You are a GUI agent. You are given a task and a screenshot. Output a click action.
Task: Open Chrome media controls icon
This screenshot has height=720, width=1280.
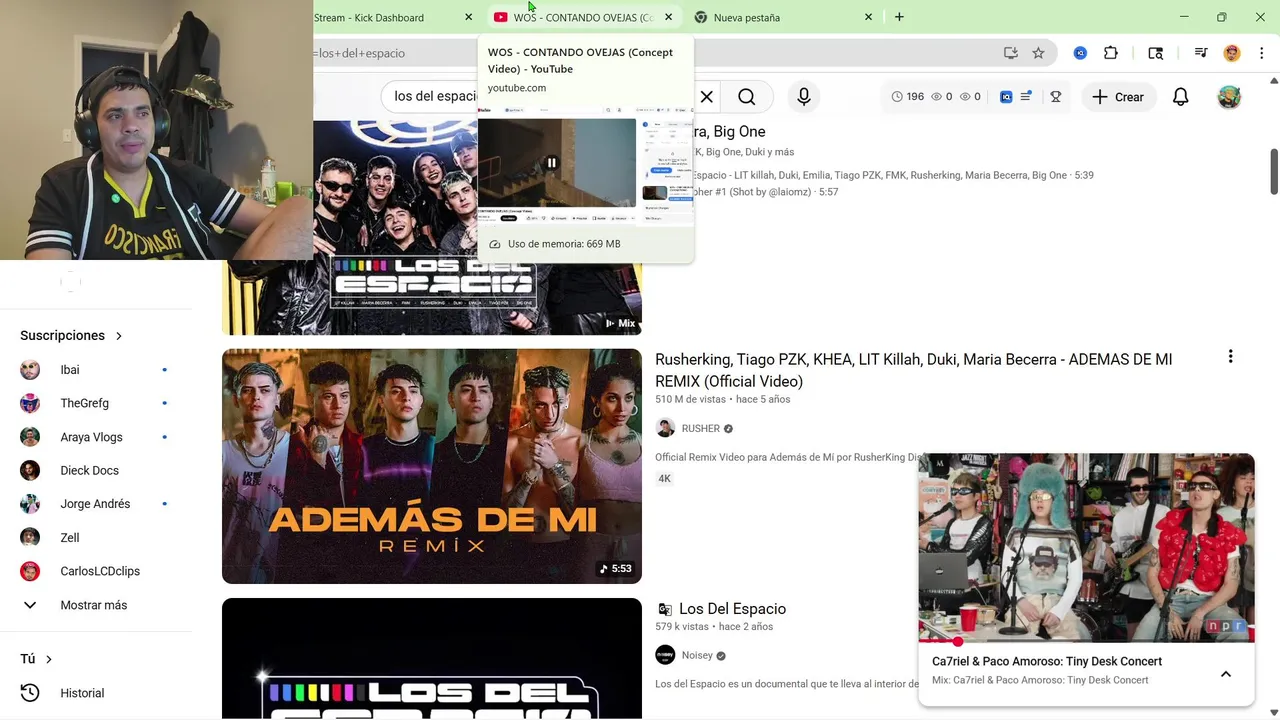tap(1201, 53)
